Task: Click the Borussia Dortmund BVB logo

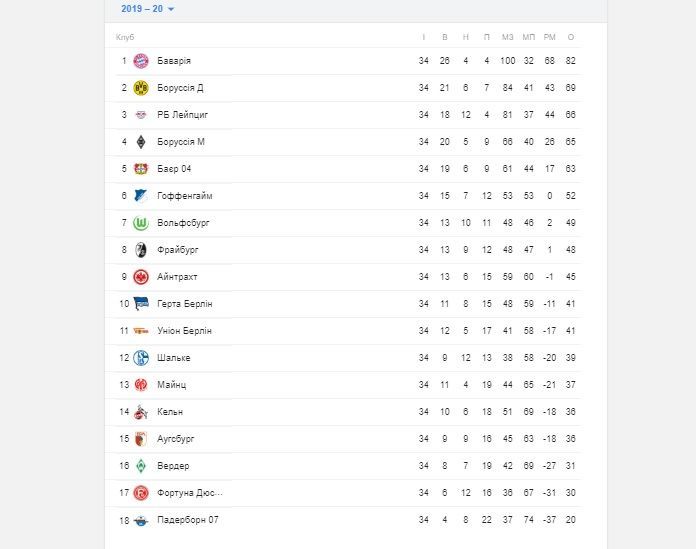Action: [x=141, y=88]
